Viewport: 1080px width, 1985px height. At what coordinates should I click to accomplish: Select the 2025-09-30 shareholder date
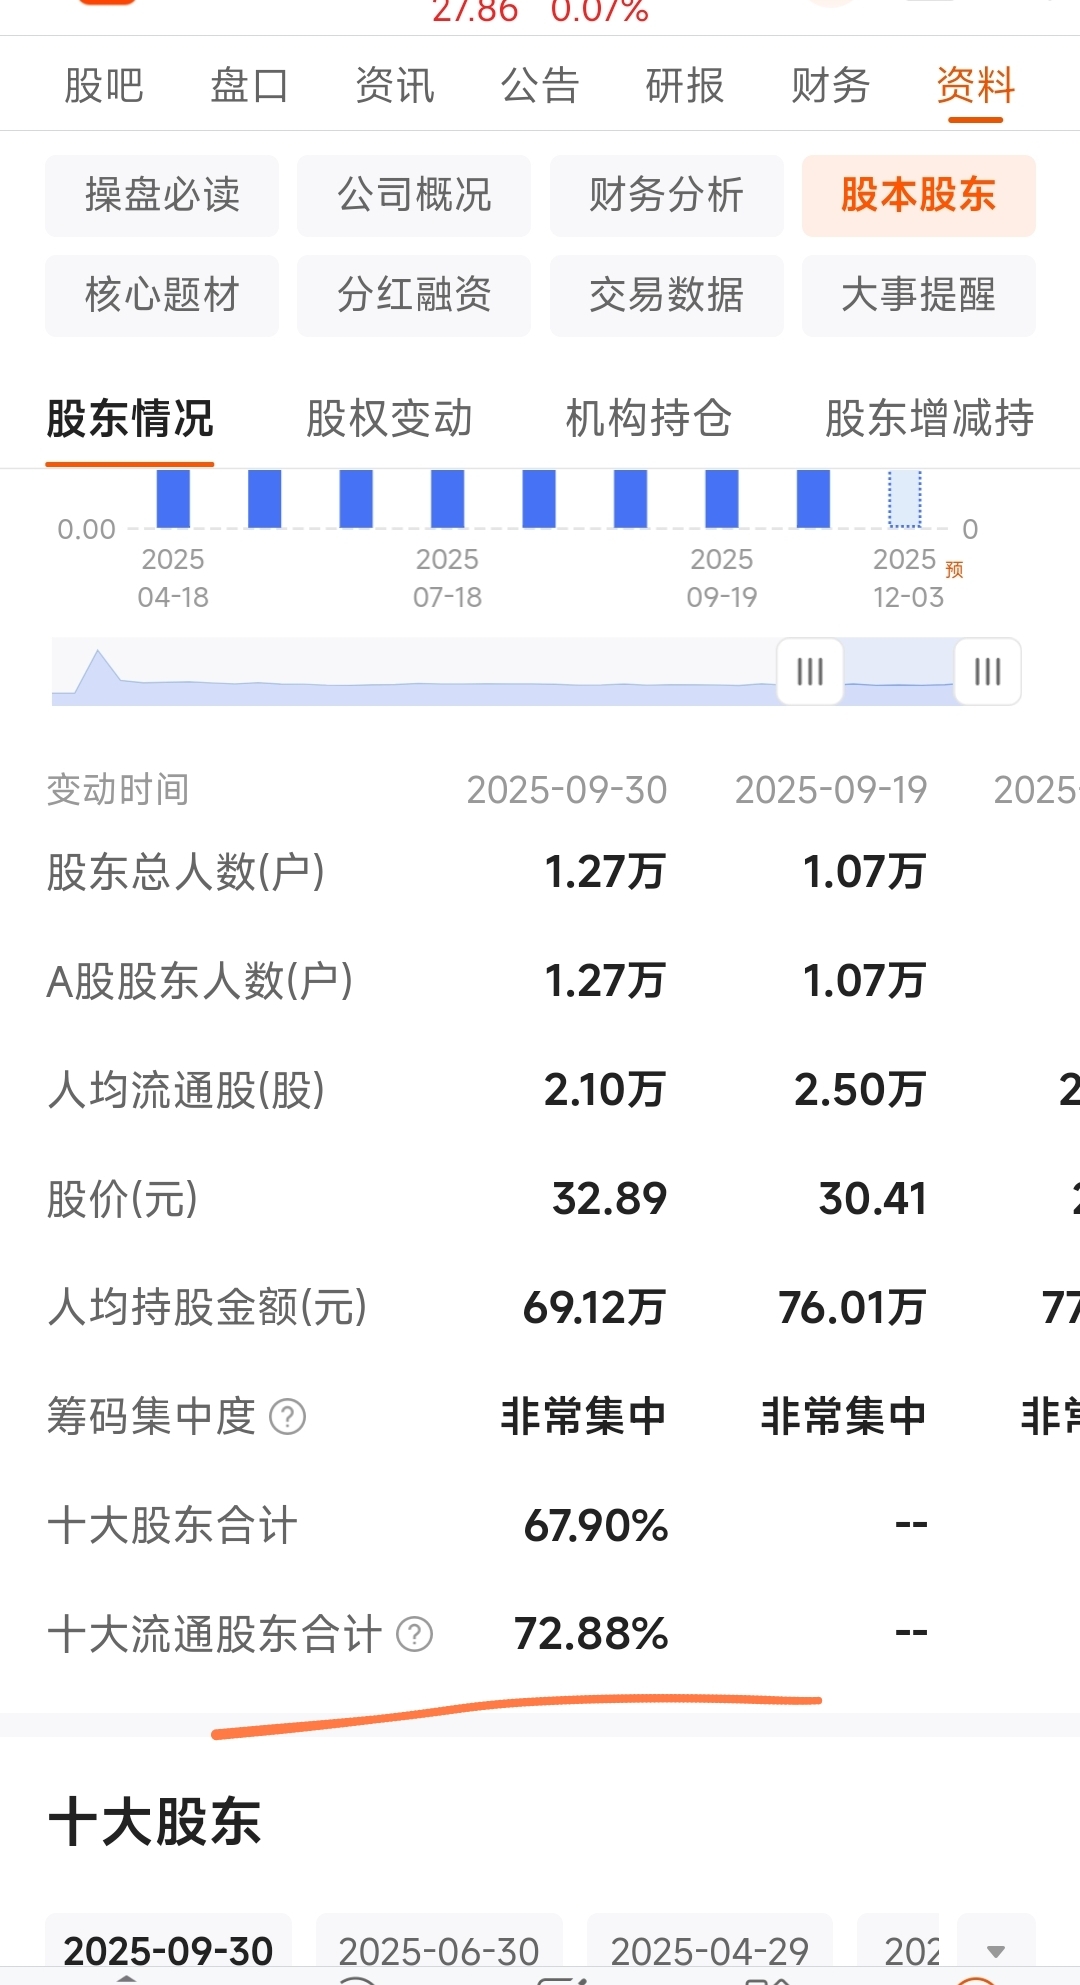point(168,1950)
